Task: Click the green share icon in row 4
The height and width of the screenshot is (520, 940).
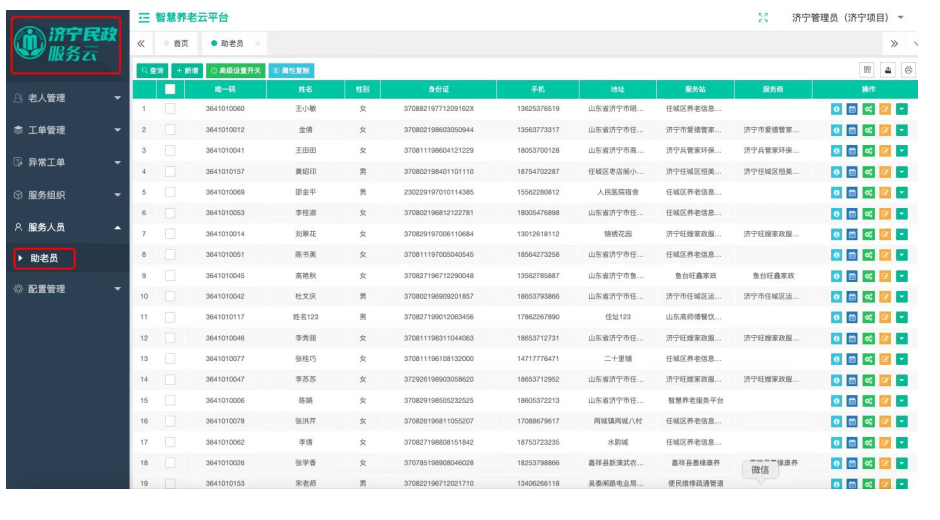Action: click(x=869, y=171)
